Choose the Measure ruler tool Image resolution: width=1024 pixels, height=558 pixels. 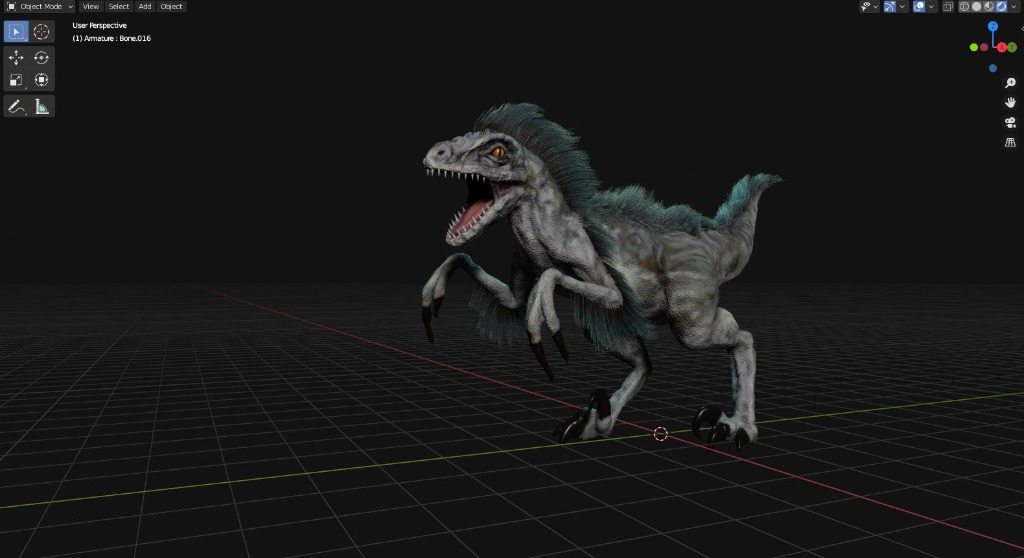(x=42, y=106)
